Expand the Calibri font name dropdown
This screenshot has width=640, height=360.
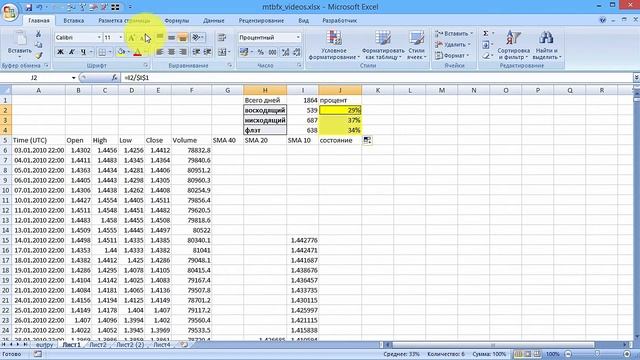(99, 38)
